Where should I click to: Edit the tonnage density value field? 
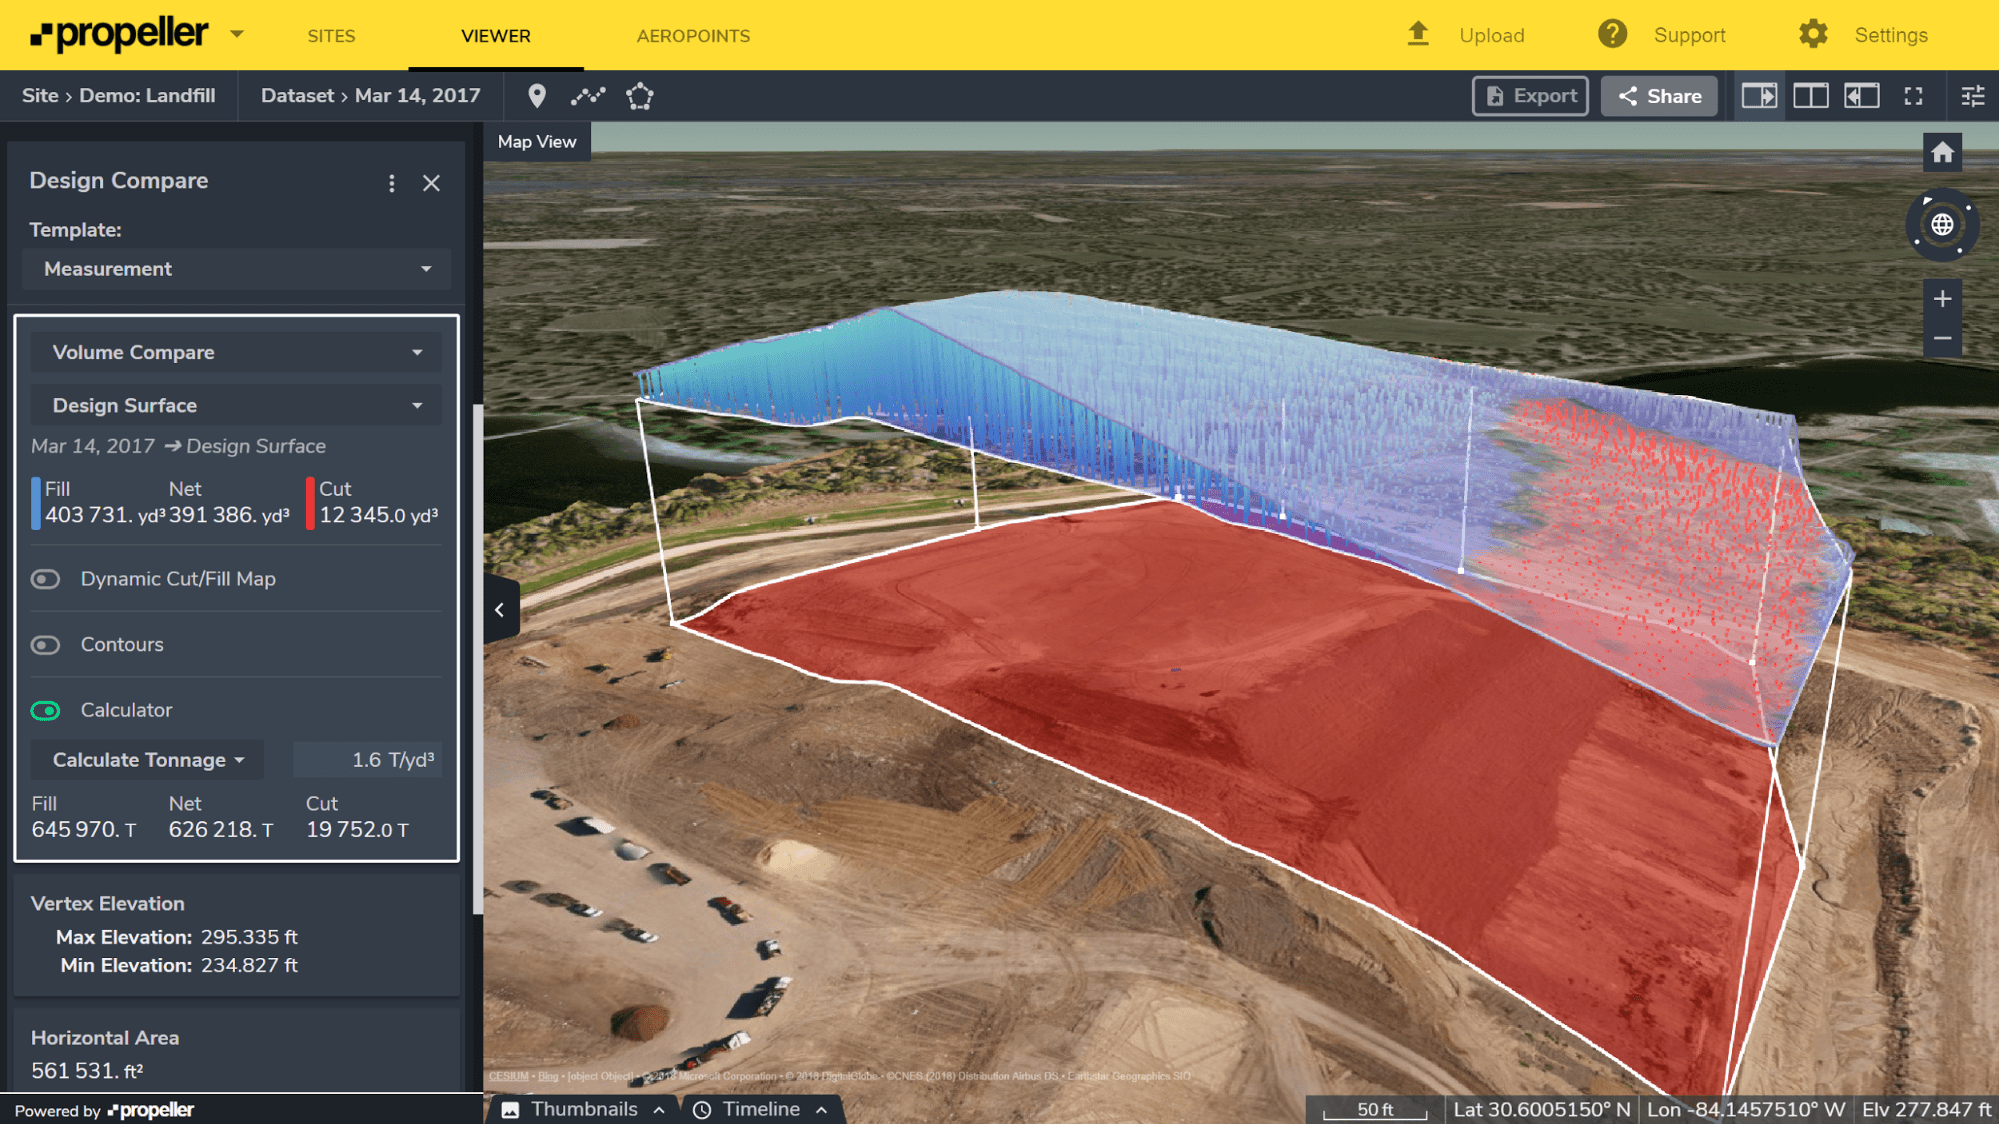click(x=367, y=759)
